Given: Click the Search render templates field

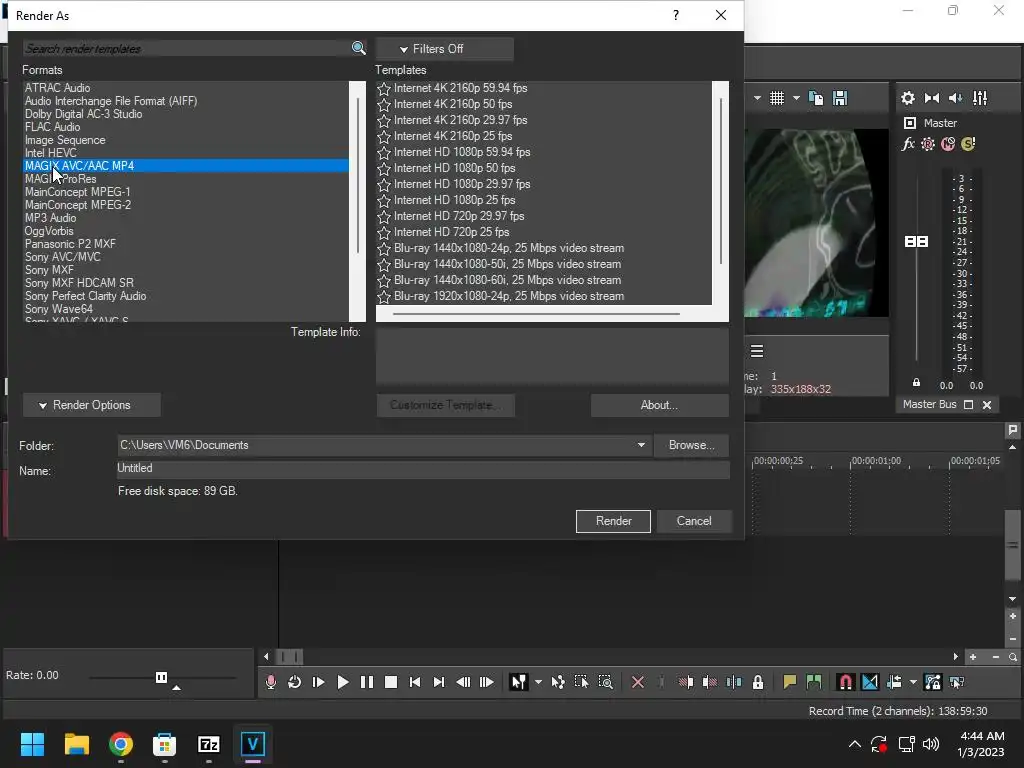Looking at the screenshot, I should [187, 48].
